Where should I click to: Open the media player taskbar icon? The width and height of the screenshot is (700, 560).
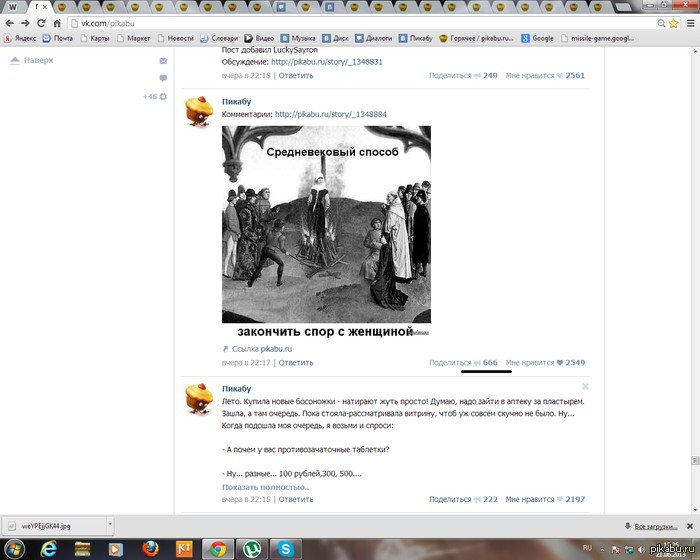coord(116,549)
